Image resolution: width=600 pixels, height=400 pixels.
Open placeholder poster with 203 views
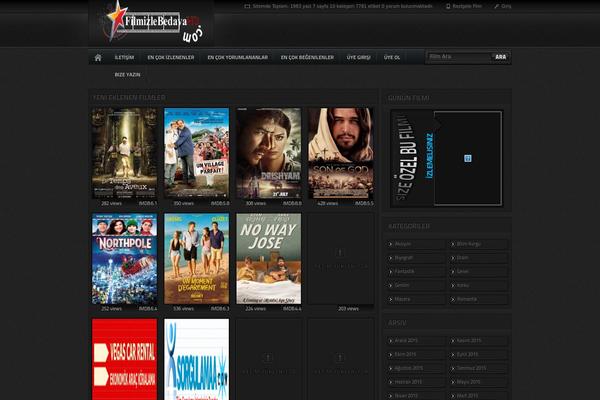pyautogui.click(x=341, y=259)
